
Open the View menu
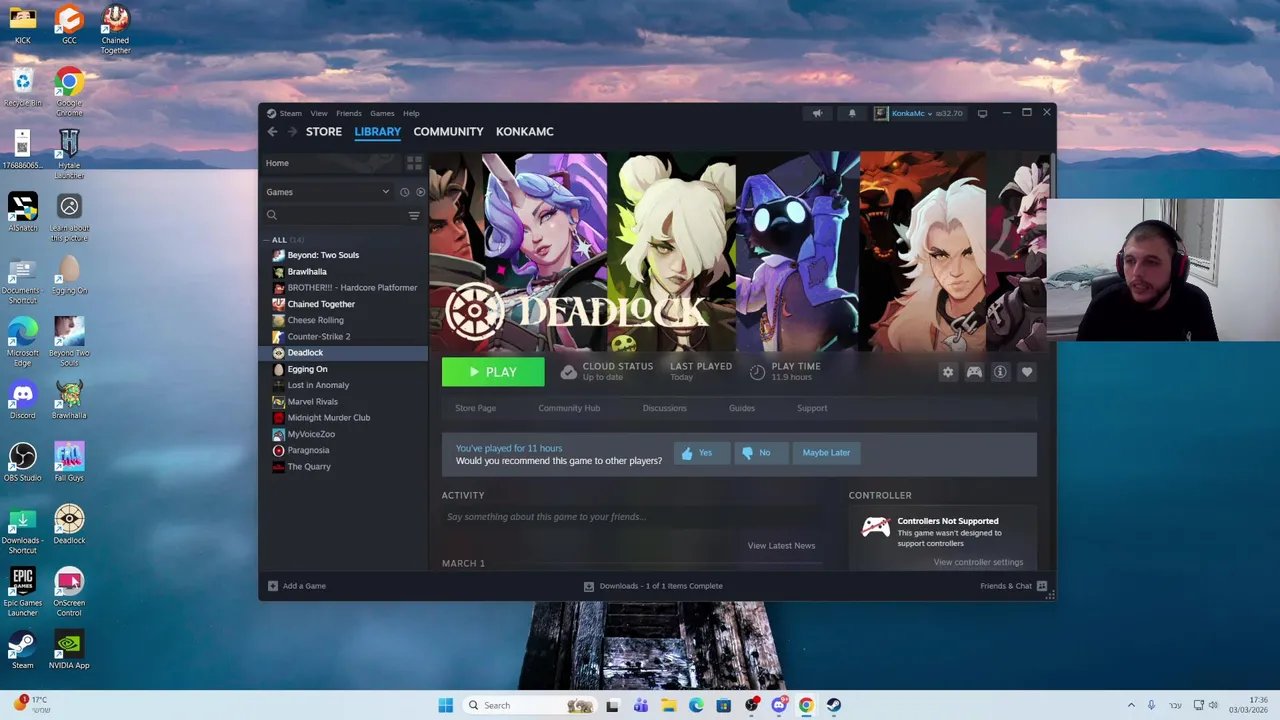coord(318,113)
